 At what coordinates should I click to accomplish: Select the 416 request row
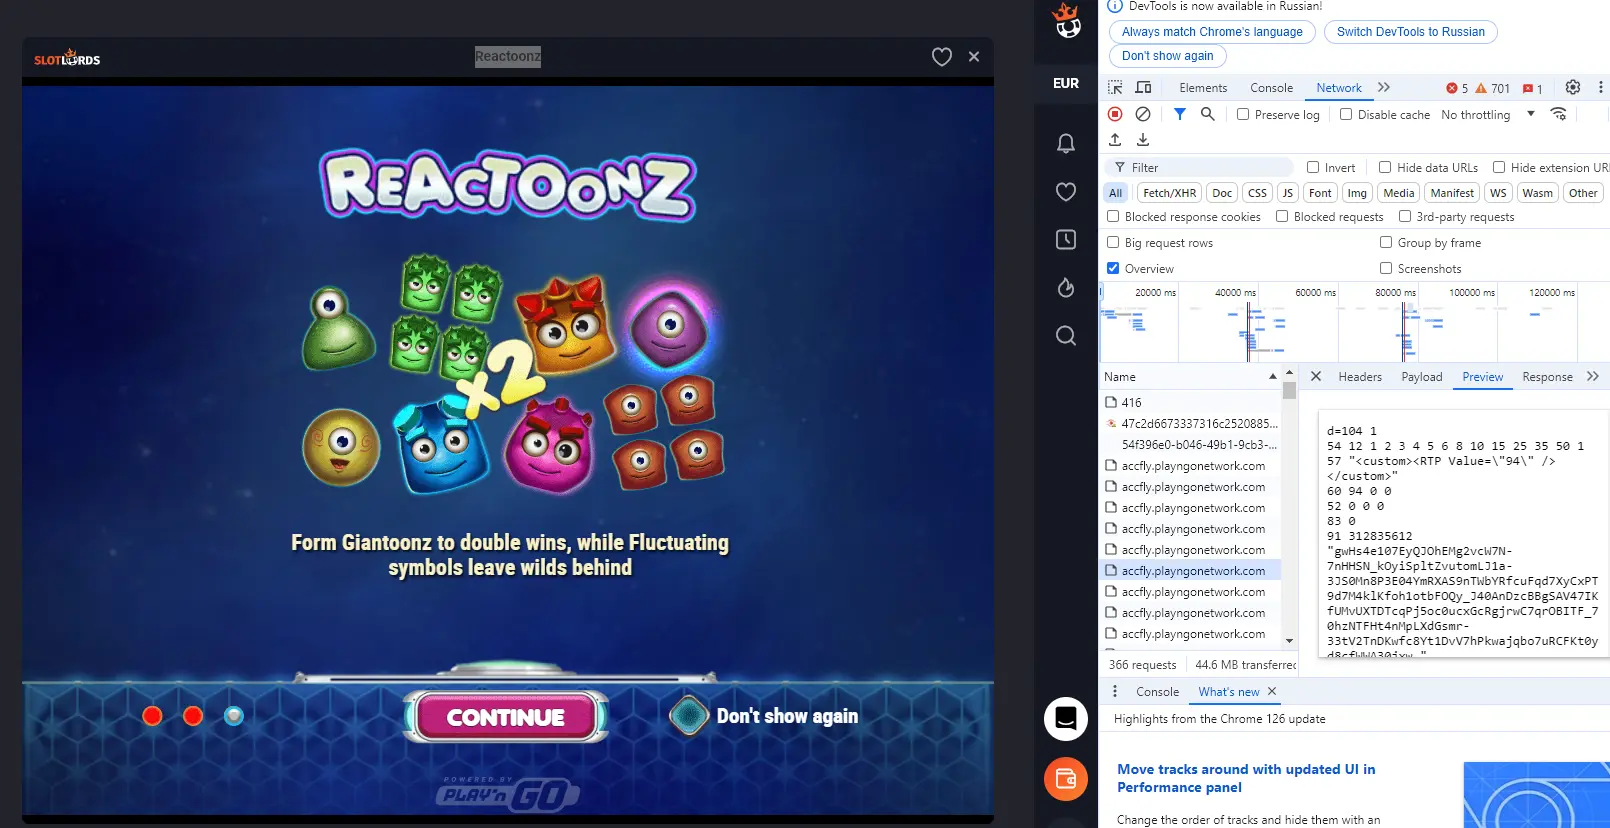tap(1190, 402)
